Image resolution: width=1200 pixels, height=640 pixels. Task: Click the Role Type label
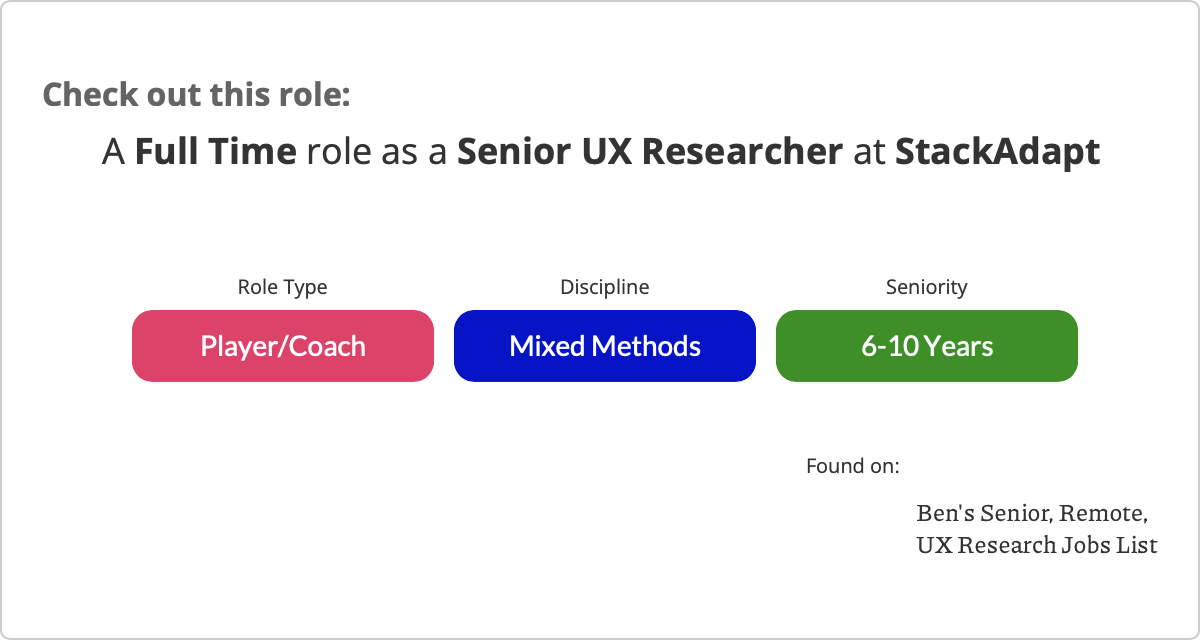(x=282, y=287)
